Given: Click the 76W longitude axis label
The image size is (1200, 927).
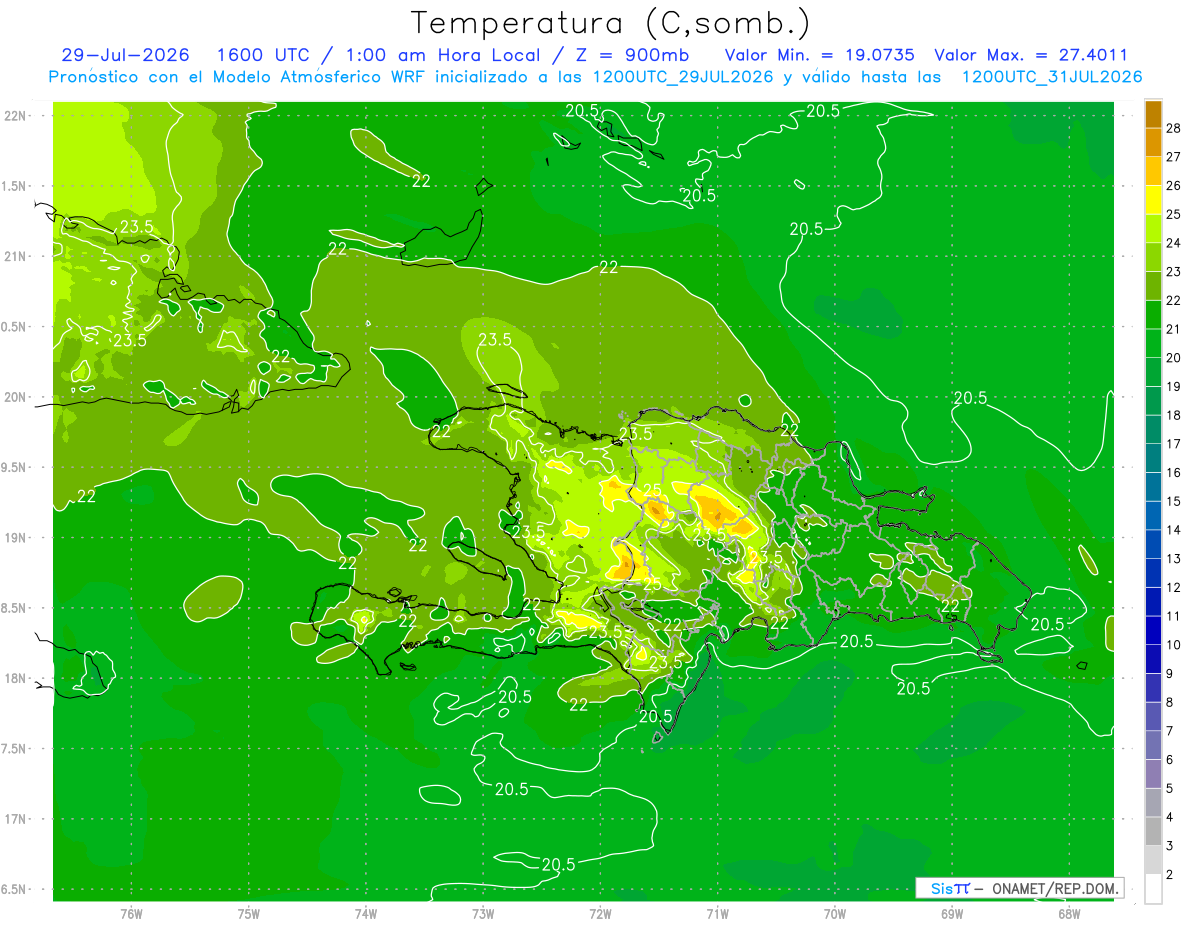Looking at the screenshot, I should 131,913.
